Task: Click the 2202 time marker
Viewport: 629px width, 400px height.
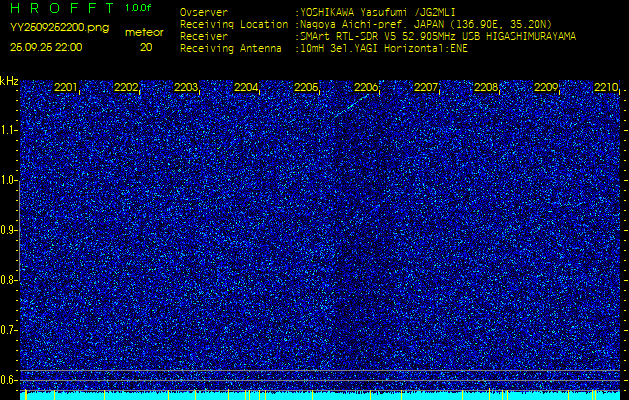Action: coord(126,87)
